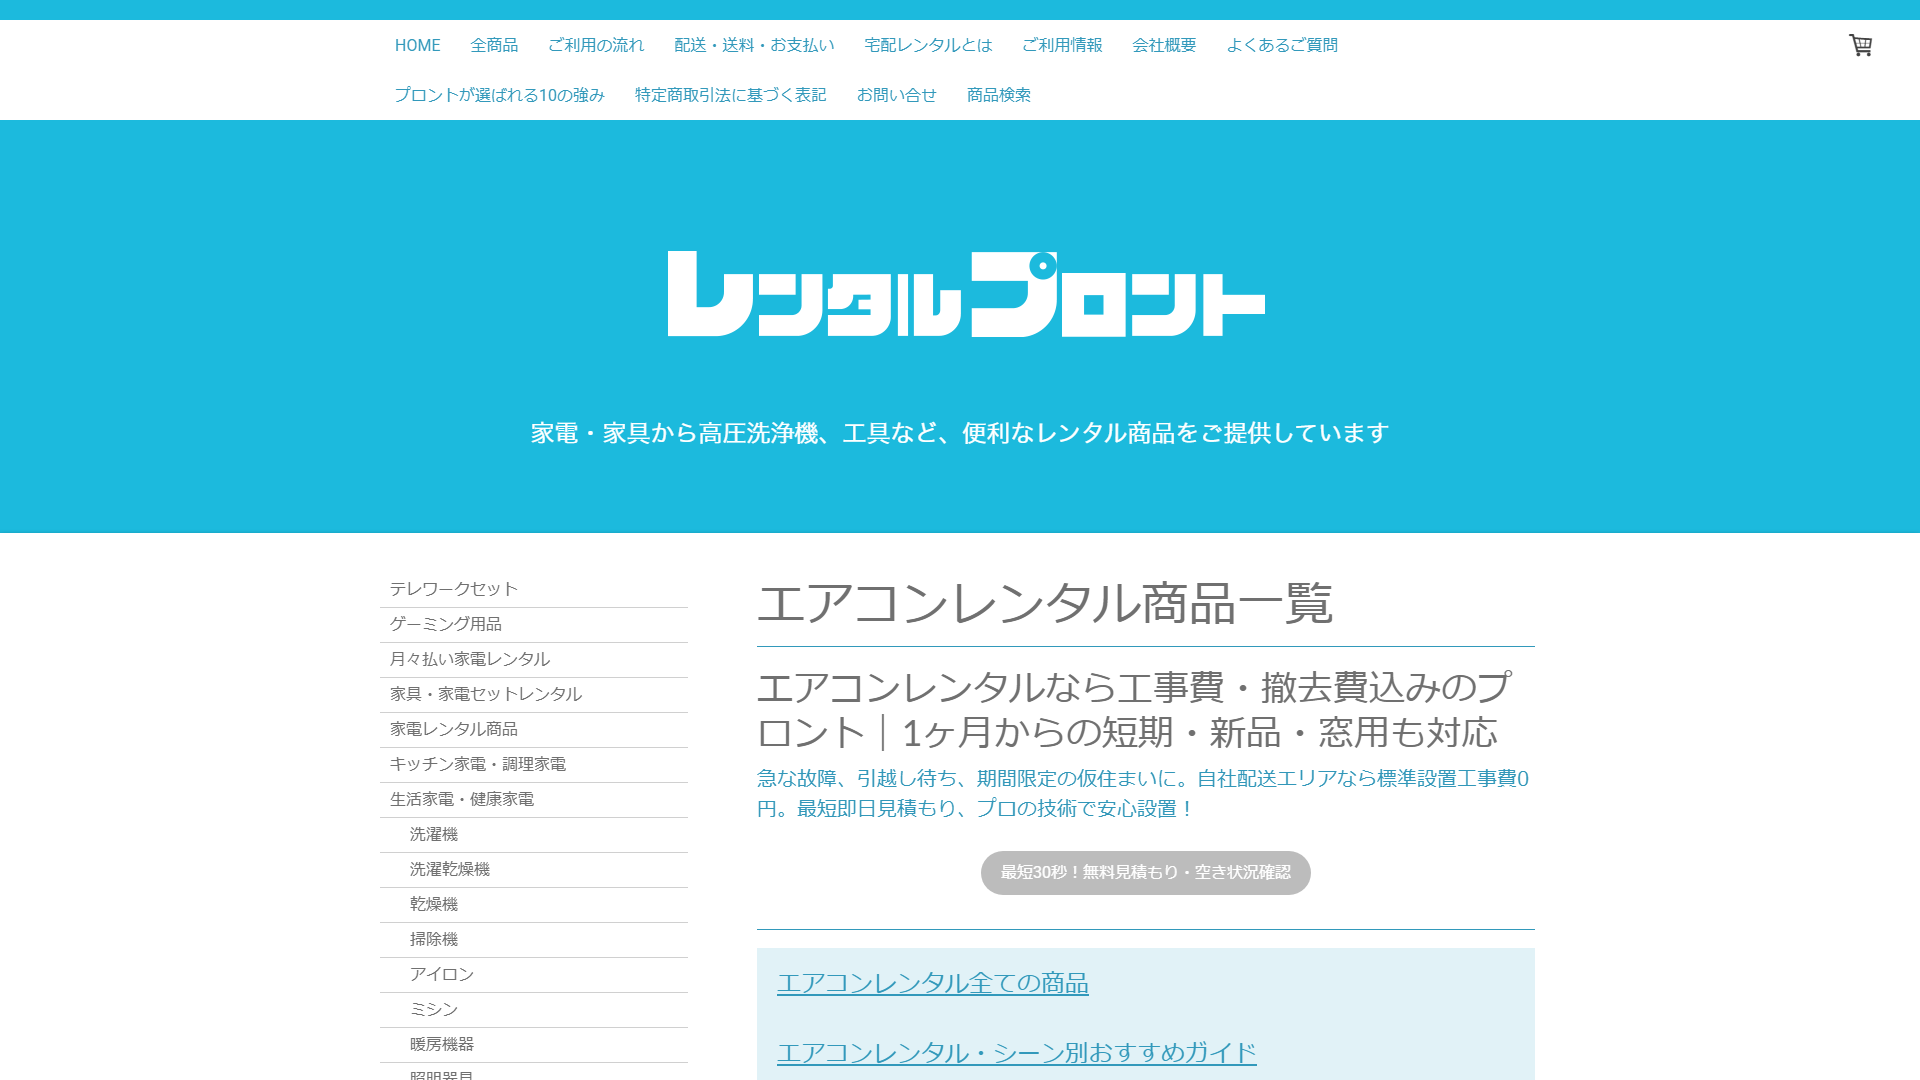Viewport: 1920px width, 1080px height.
Task: Select 月々払い家電レンタル in the sidebar
Action: 534,659
